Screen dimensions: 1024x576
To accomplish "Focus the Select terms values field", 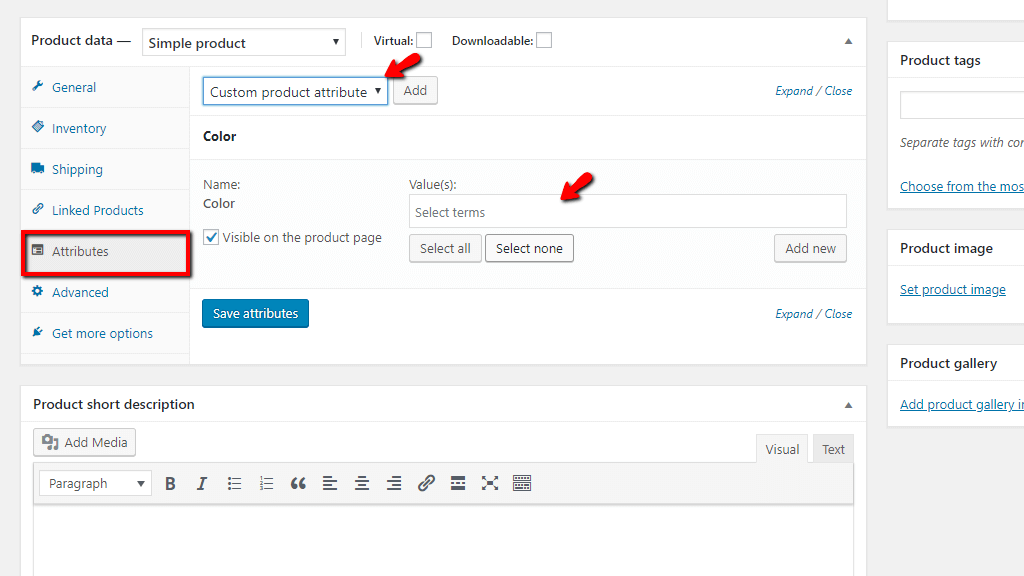I will coord(628,212).
